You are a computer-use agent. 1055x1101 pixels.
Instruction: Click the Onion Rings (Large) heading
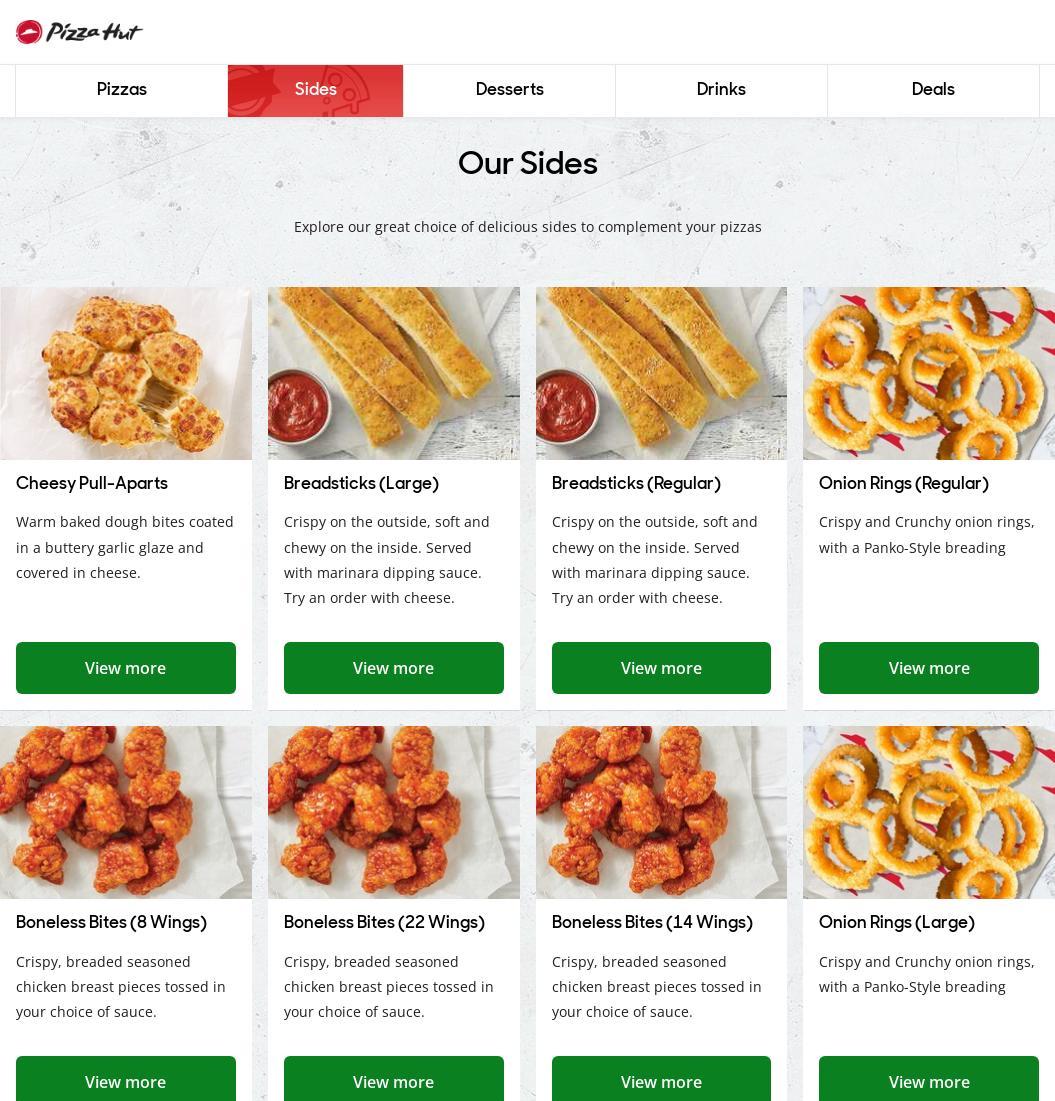896,922
